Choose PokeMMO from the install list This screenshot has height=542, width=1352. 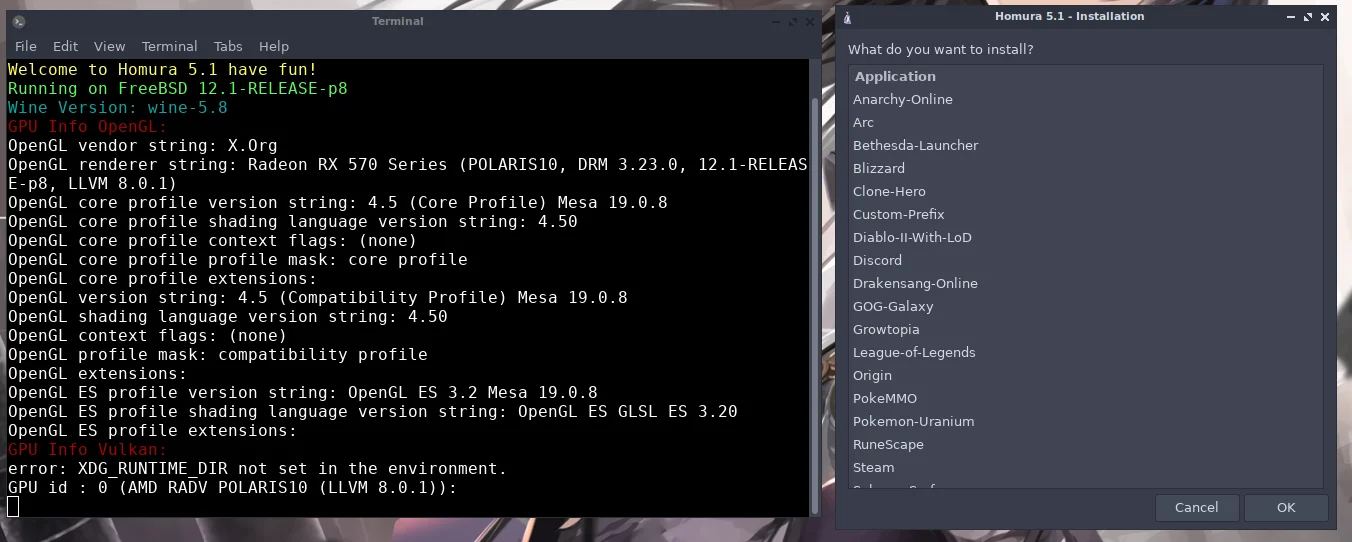(x=1086, y=398)
